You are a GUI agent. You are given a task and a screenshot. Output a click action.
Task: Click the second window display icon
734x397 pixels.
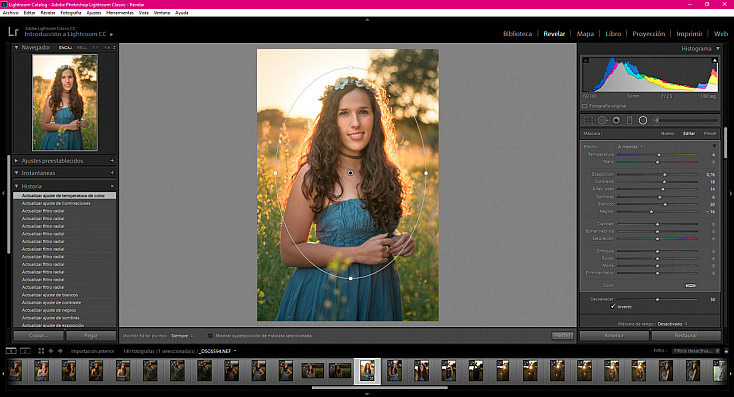(x=25, y=351)
